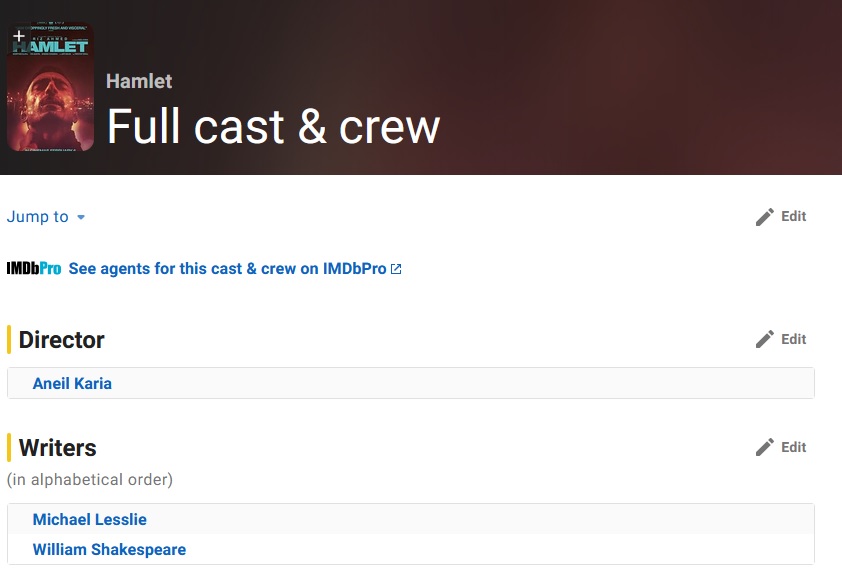Open Aneil Karia's profile
Image resolution: width=842 pixels, height=588 pixels.
coord(72,383)
